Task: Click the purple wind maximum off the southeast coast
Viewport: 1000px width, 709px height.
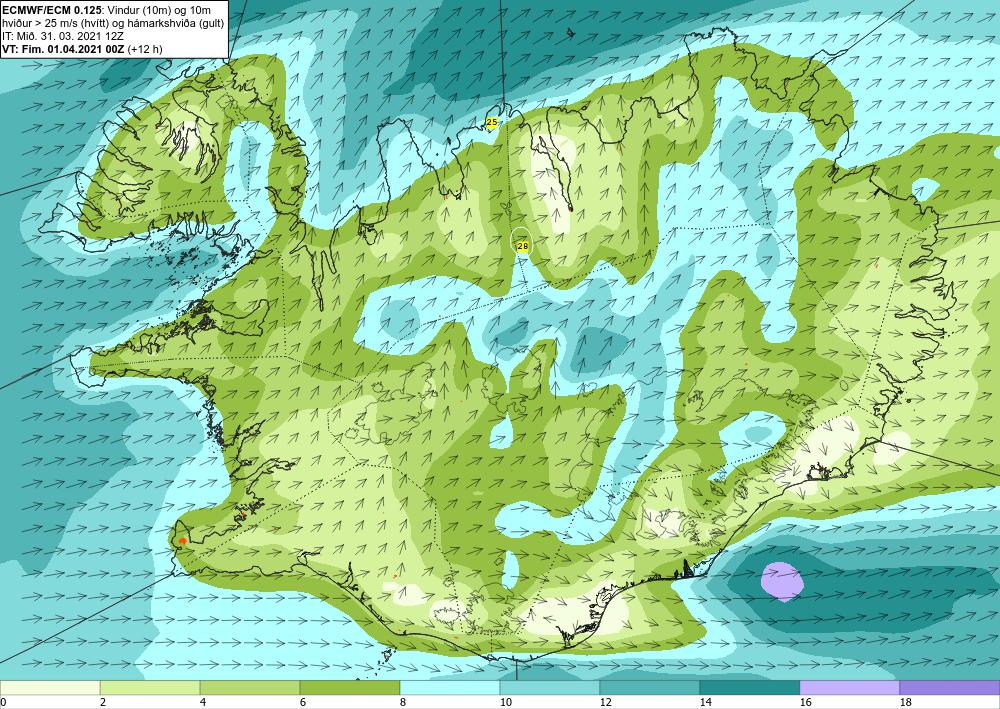Action: (783, 581)
